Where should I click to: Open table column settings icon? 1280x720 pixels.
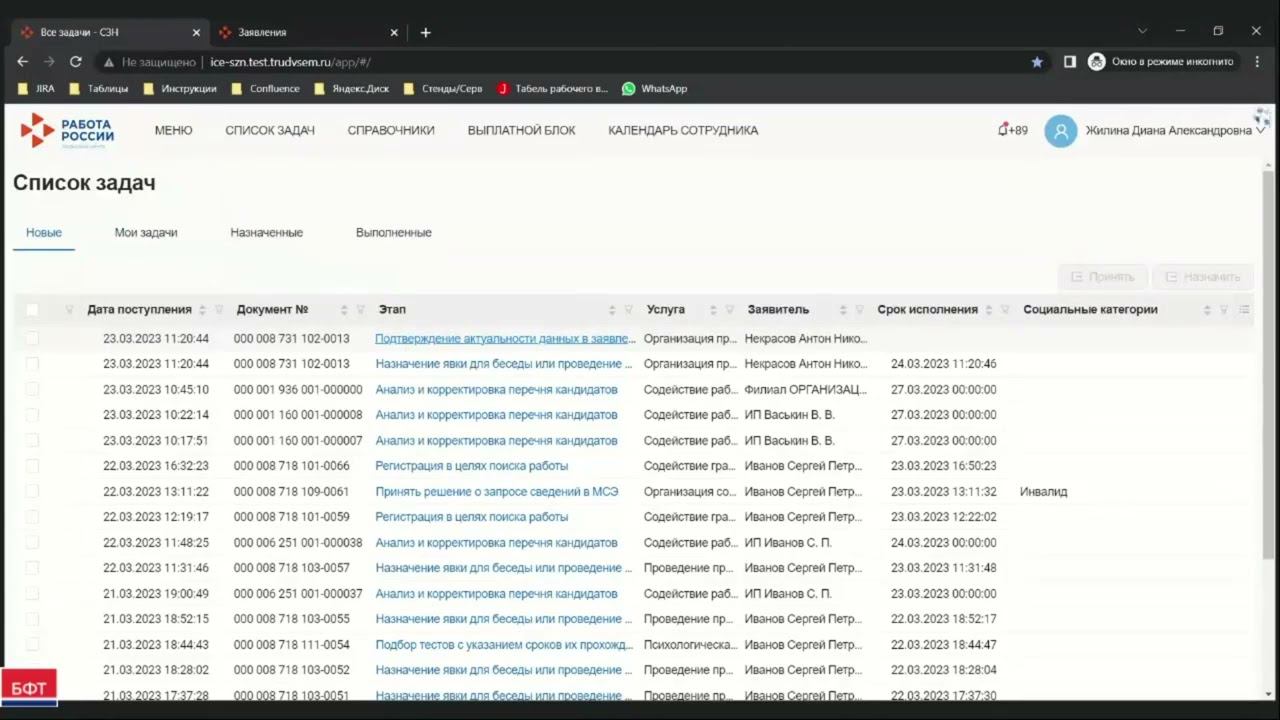(1244, 310)
